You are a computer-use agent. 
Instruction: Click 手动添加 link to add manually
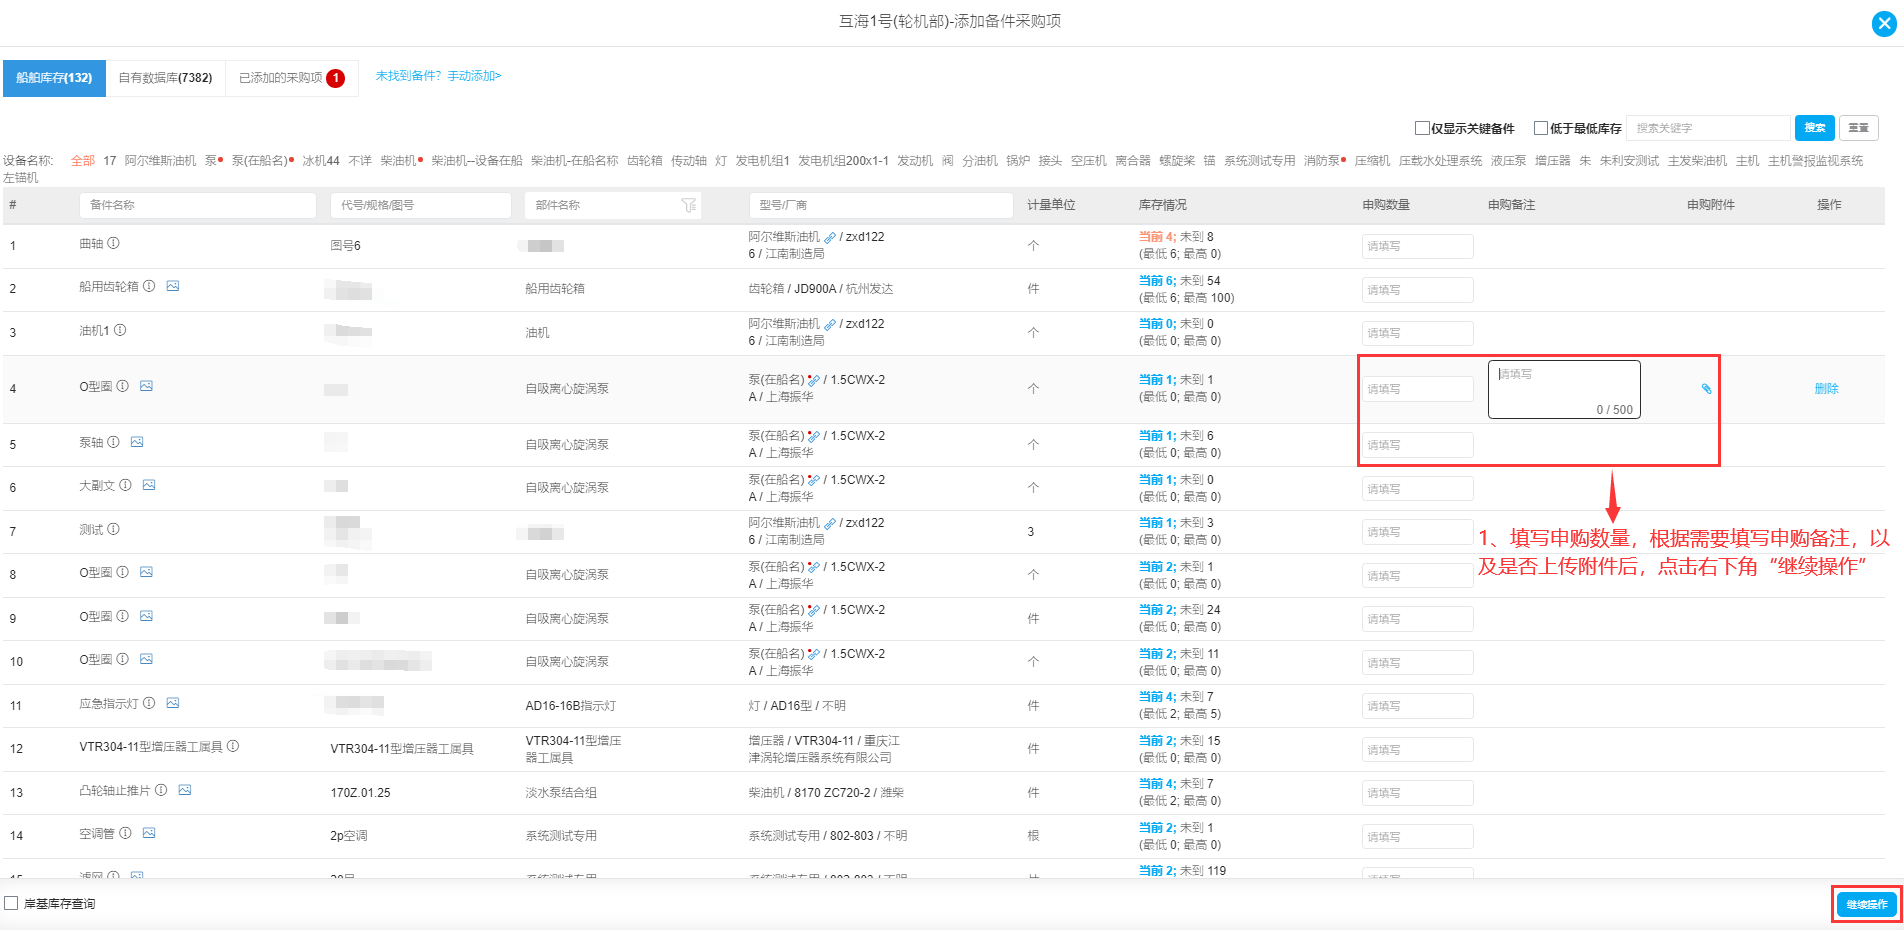474,76
